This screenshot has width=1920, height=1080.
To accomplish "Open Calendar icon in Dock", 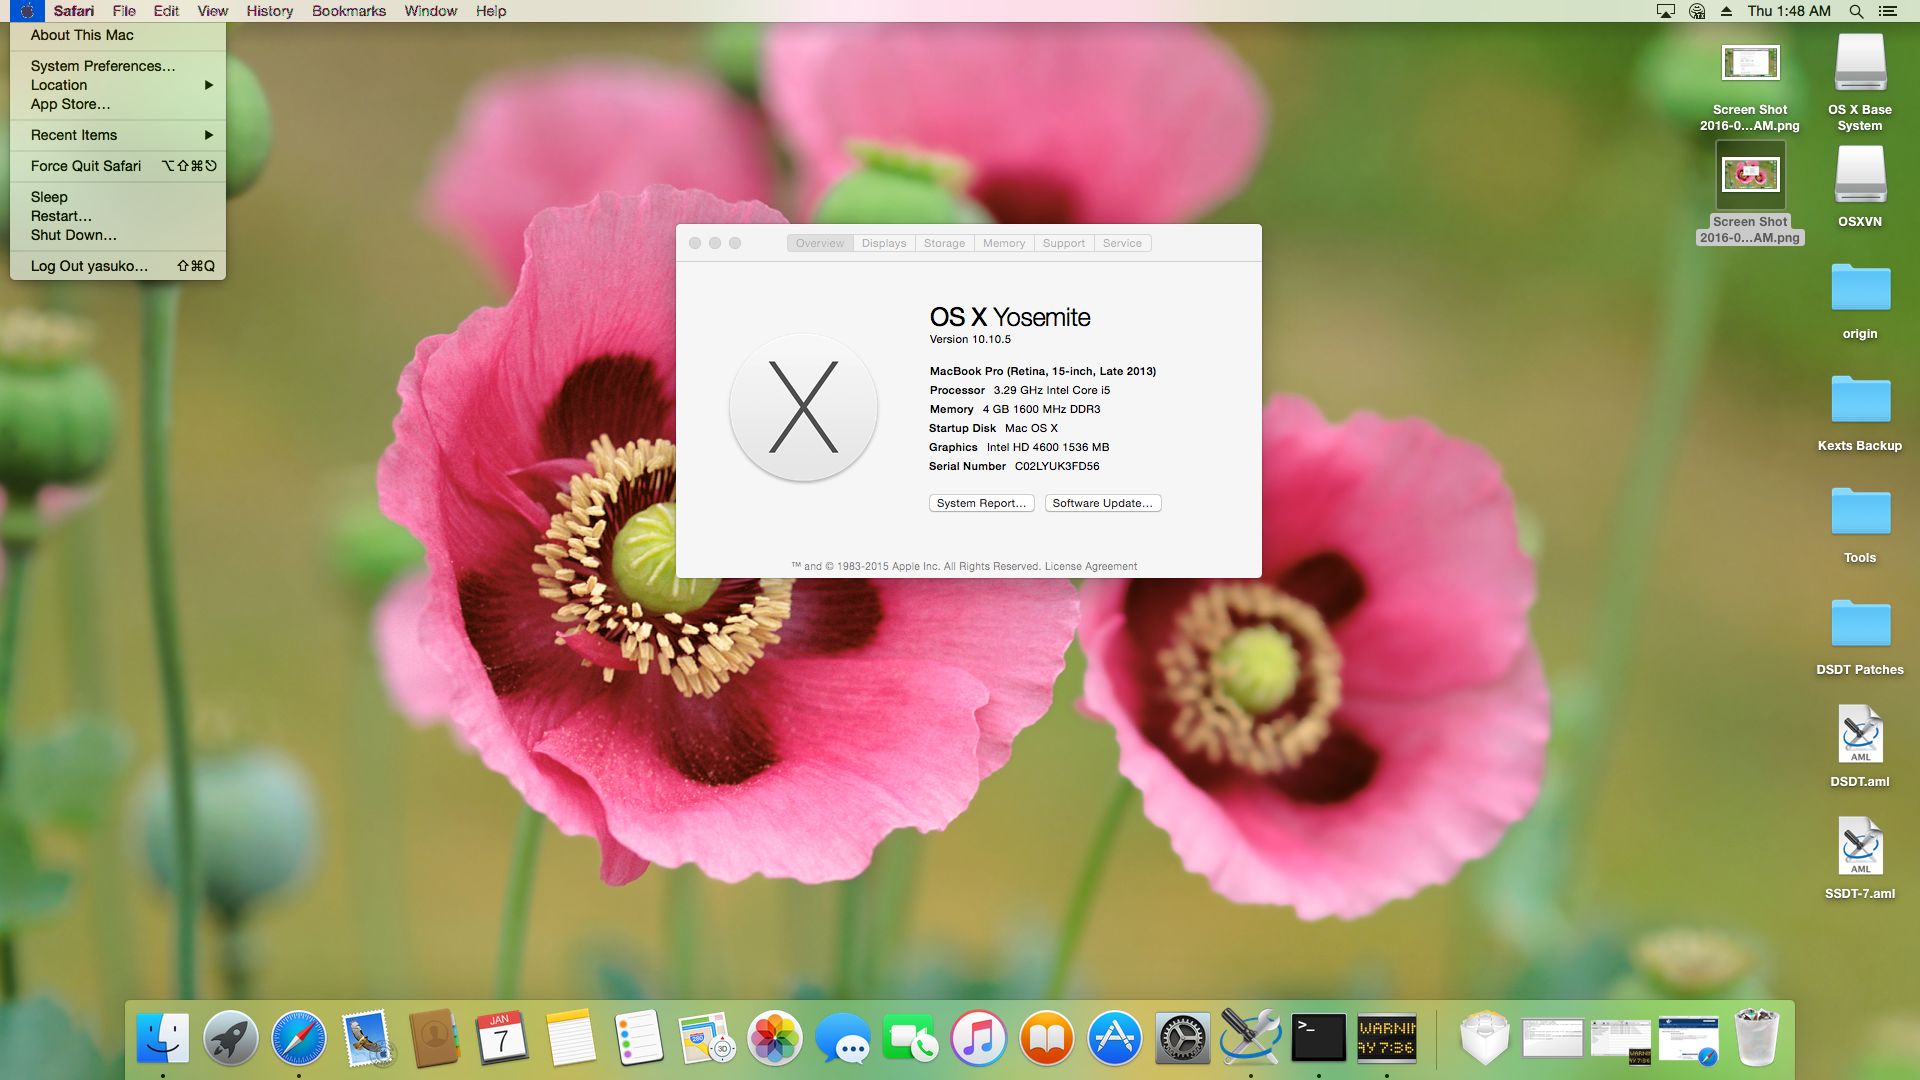I will click(502, 1038).
